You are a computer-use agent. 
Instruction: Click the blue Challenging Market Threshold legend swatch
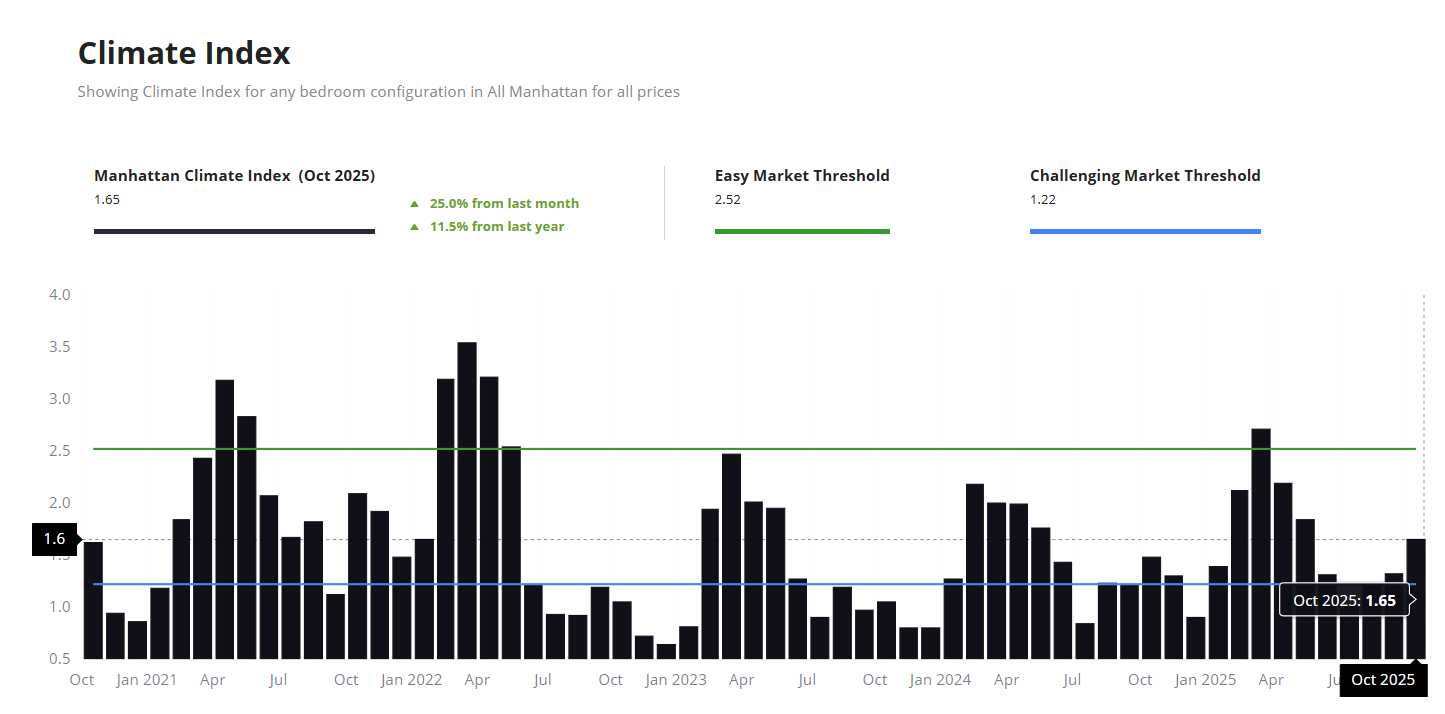(x=1144, y=231)
